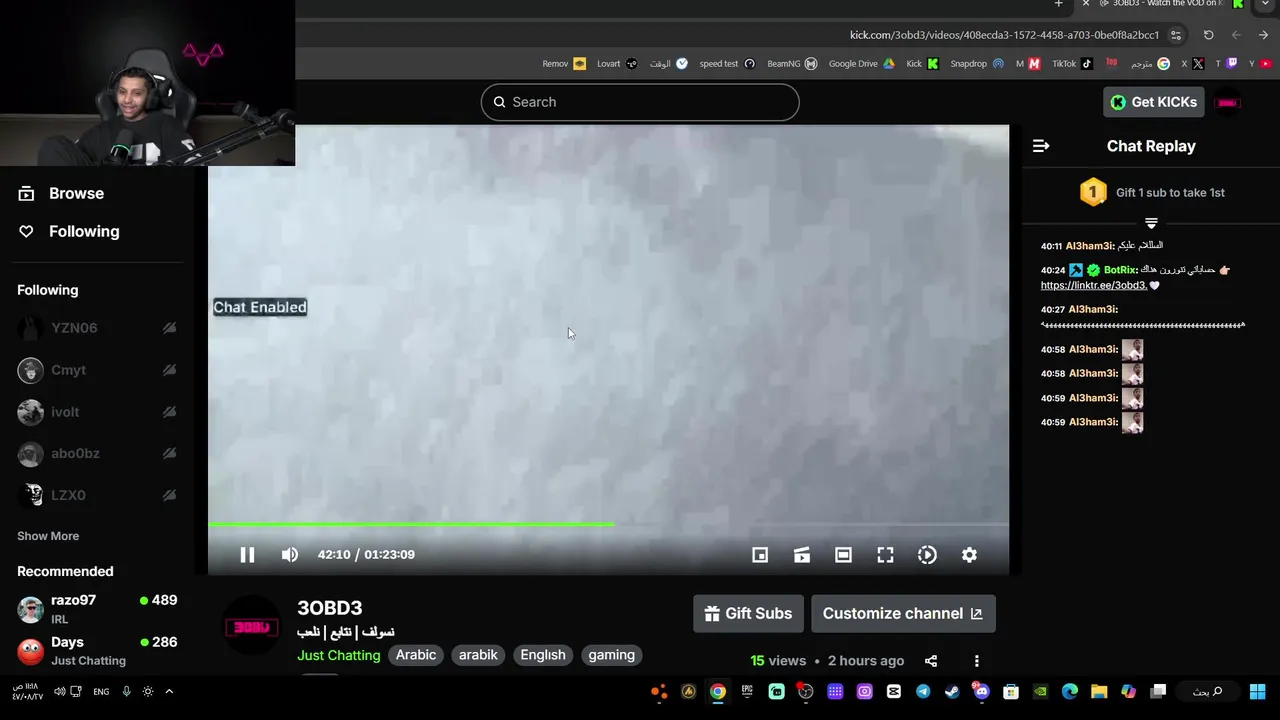Viewport: 1280px width, 720px height.
Task: Enter fullscreen video mode
Action: 885,555
